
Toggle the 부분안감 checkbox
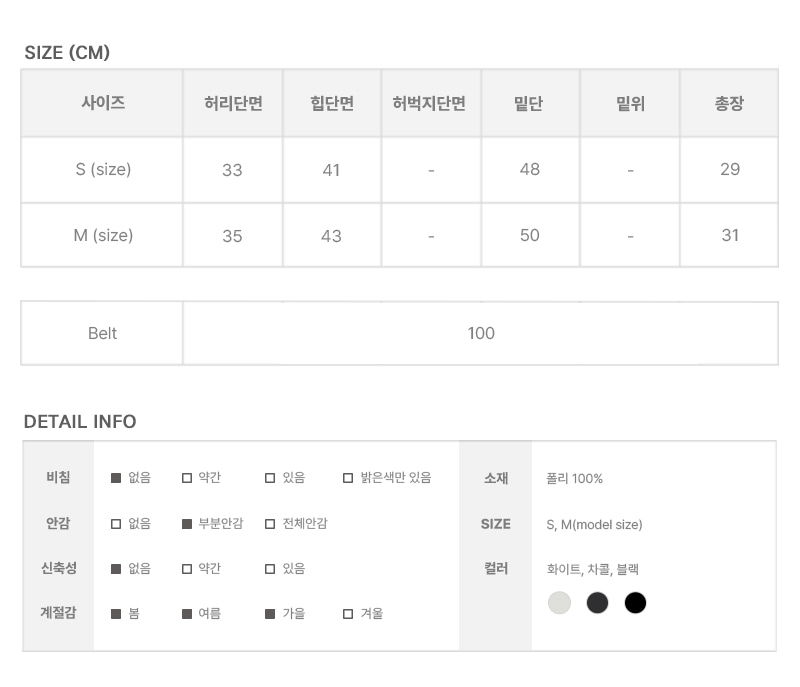click(187, 524)
